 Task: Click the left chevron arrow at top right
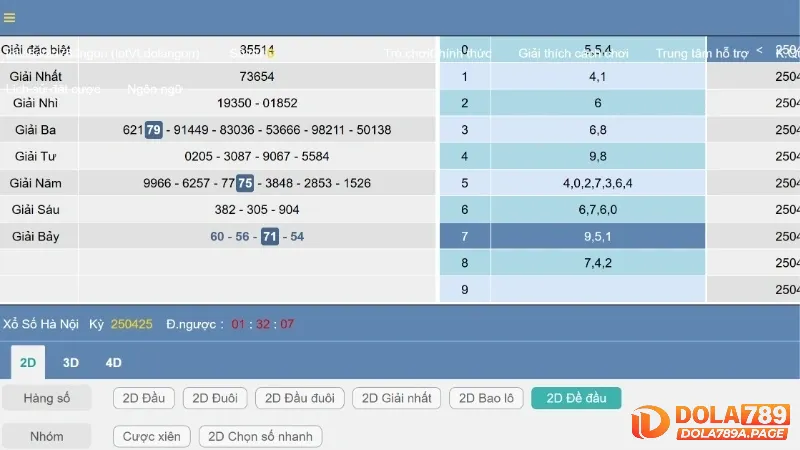tap(759, 49)
